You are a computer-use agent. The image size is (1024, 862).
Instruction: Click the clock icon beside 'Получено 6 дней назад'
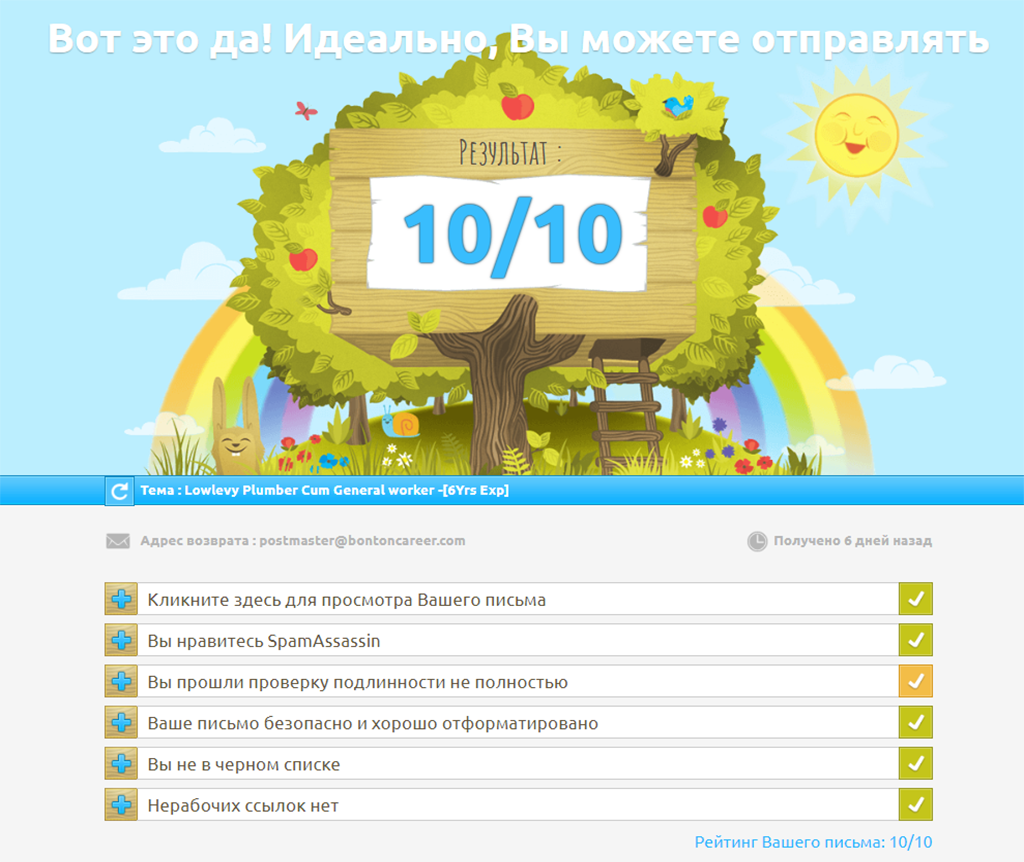[757, 539]
